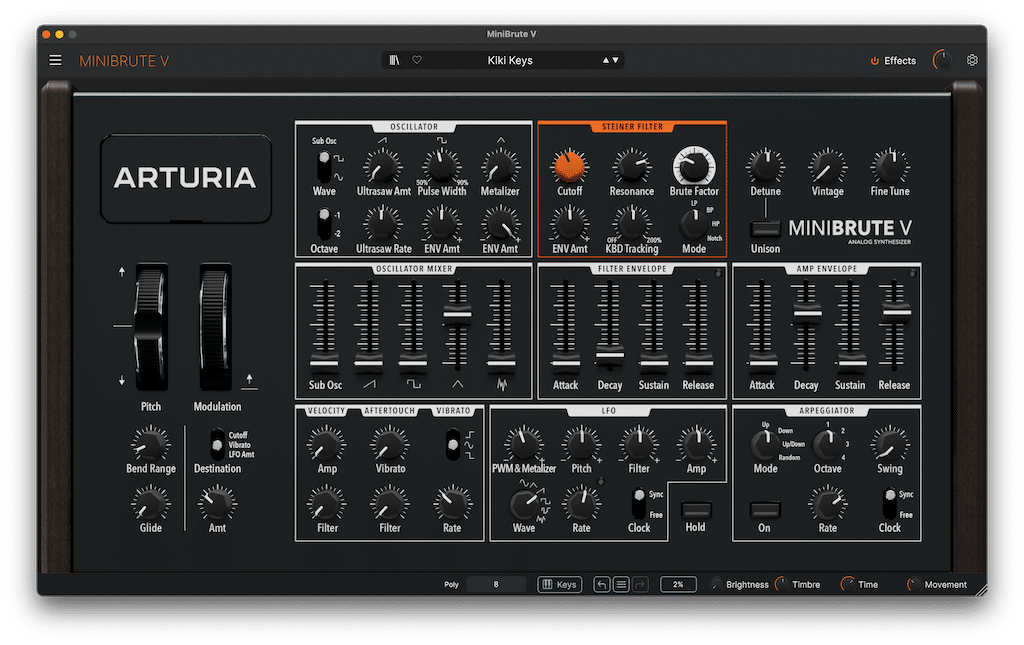Image resolution: width=1024 pixels, height=645 pixels.
Task: Toggle the Vibrato waveform switch
Action: click(452, 445)
